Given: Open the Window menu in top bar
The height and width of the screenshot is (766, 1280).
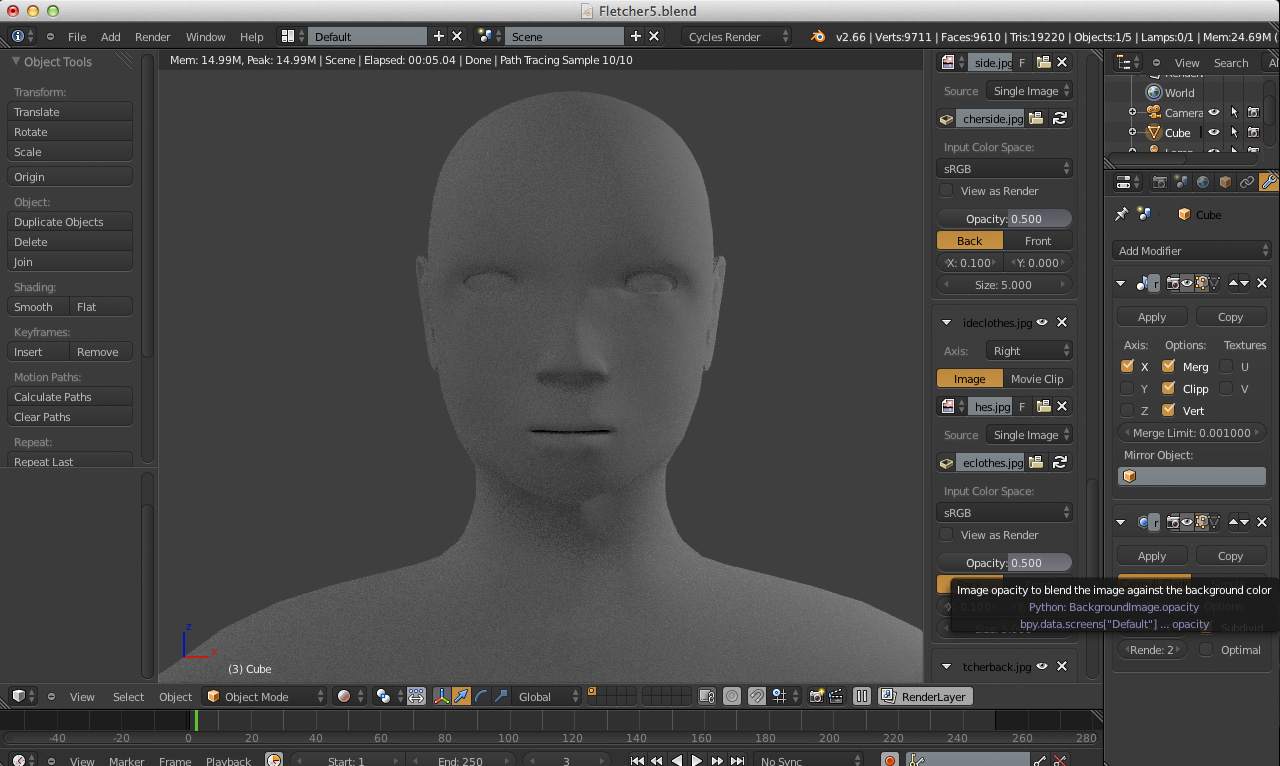Looking at the screenshot, I should (206, 36).
